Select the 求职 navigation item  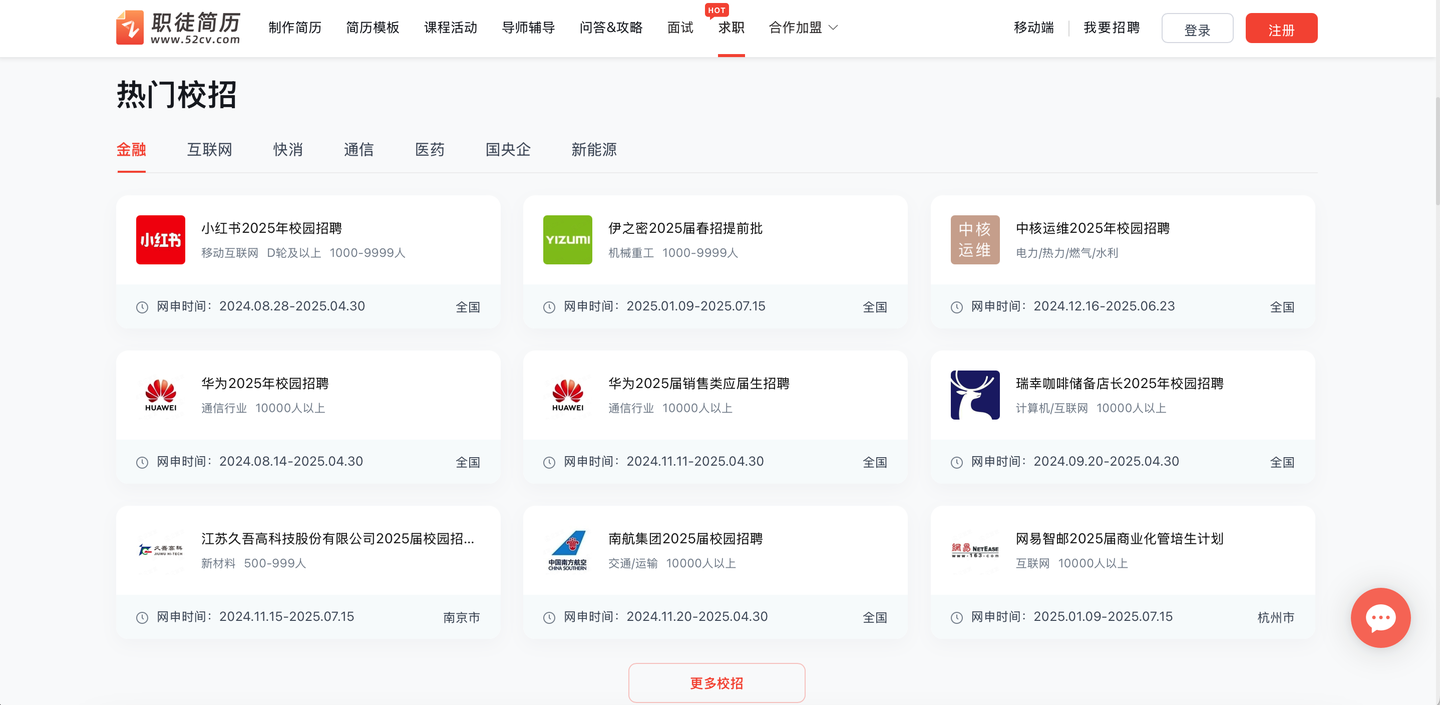731,28
